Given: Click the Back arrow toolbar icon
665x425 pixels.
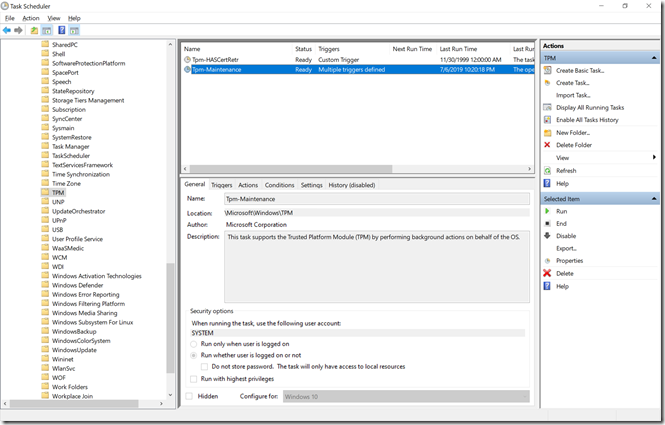Looking at the screenshot, I should (x=8, y=30).
